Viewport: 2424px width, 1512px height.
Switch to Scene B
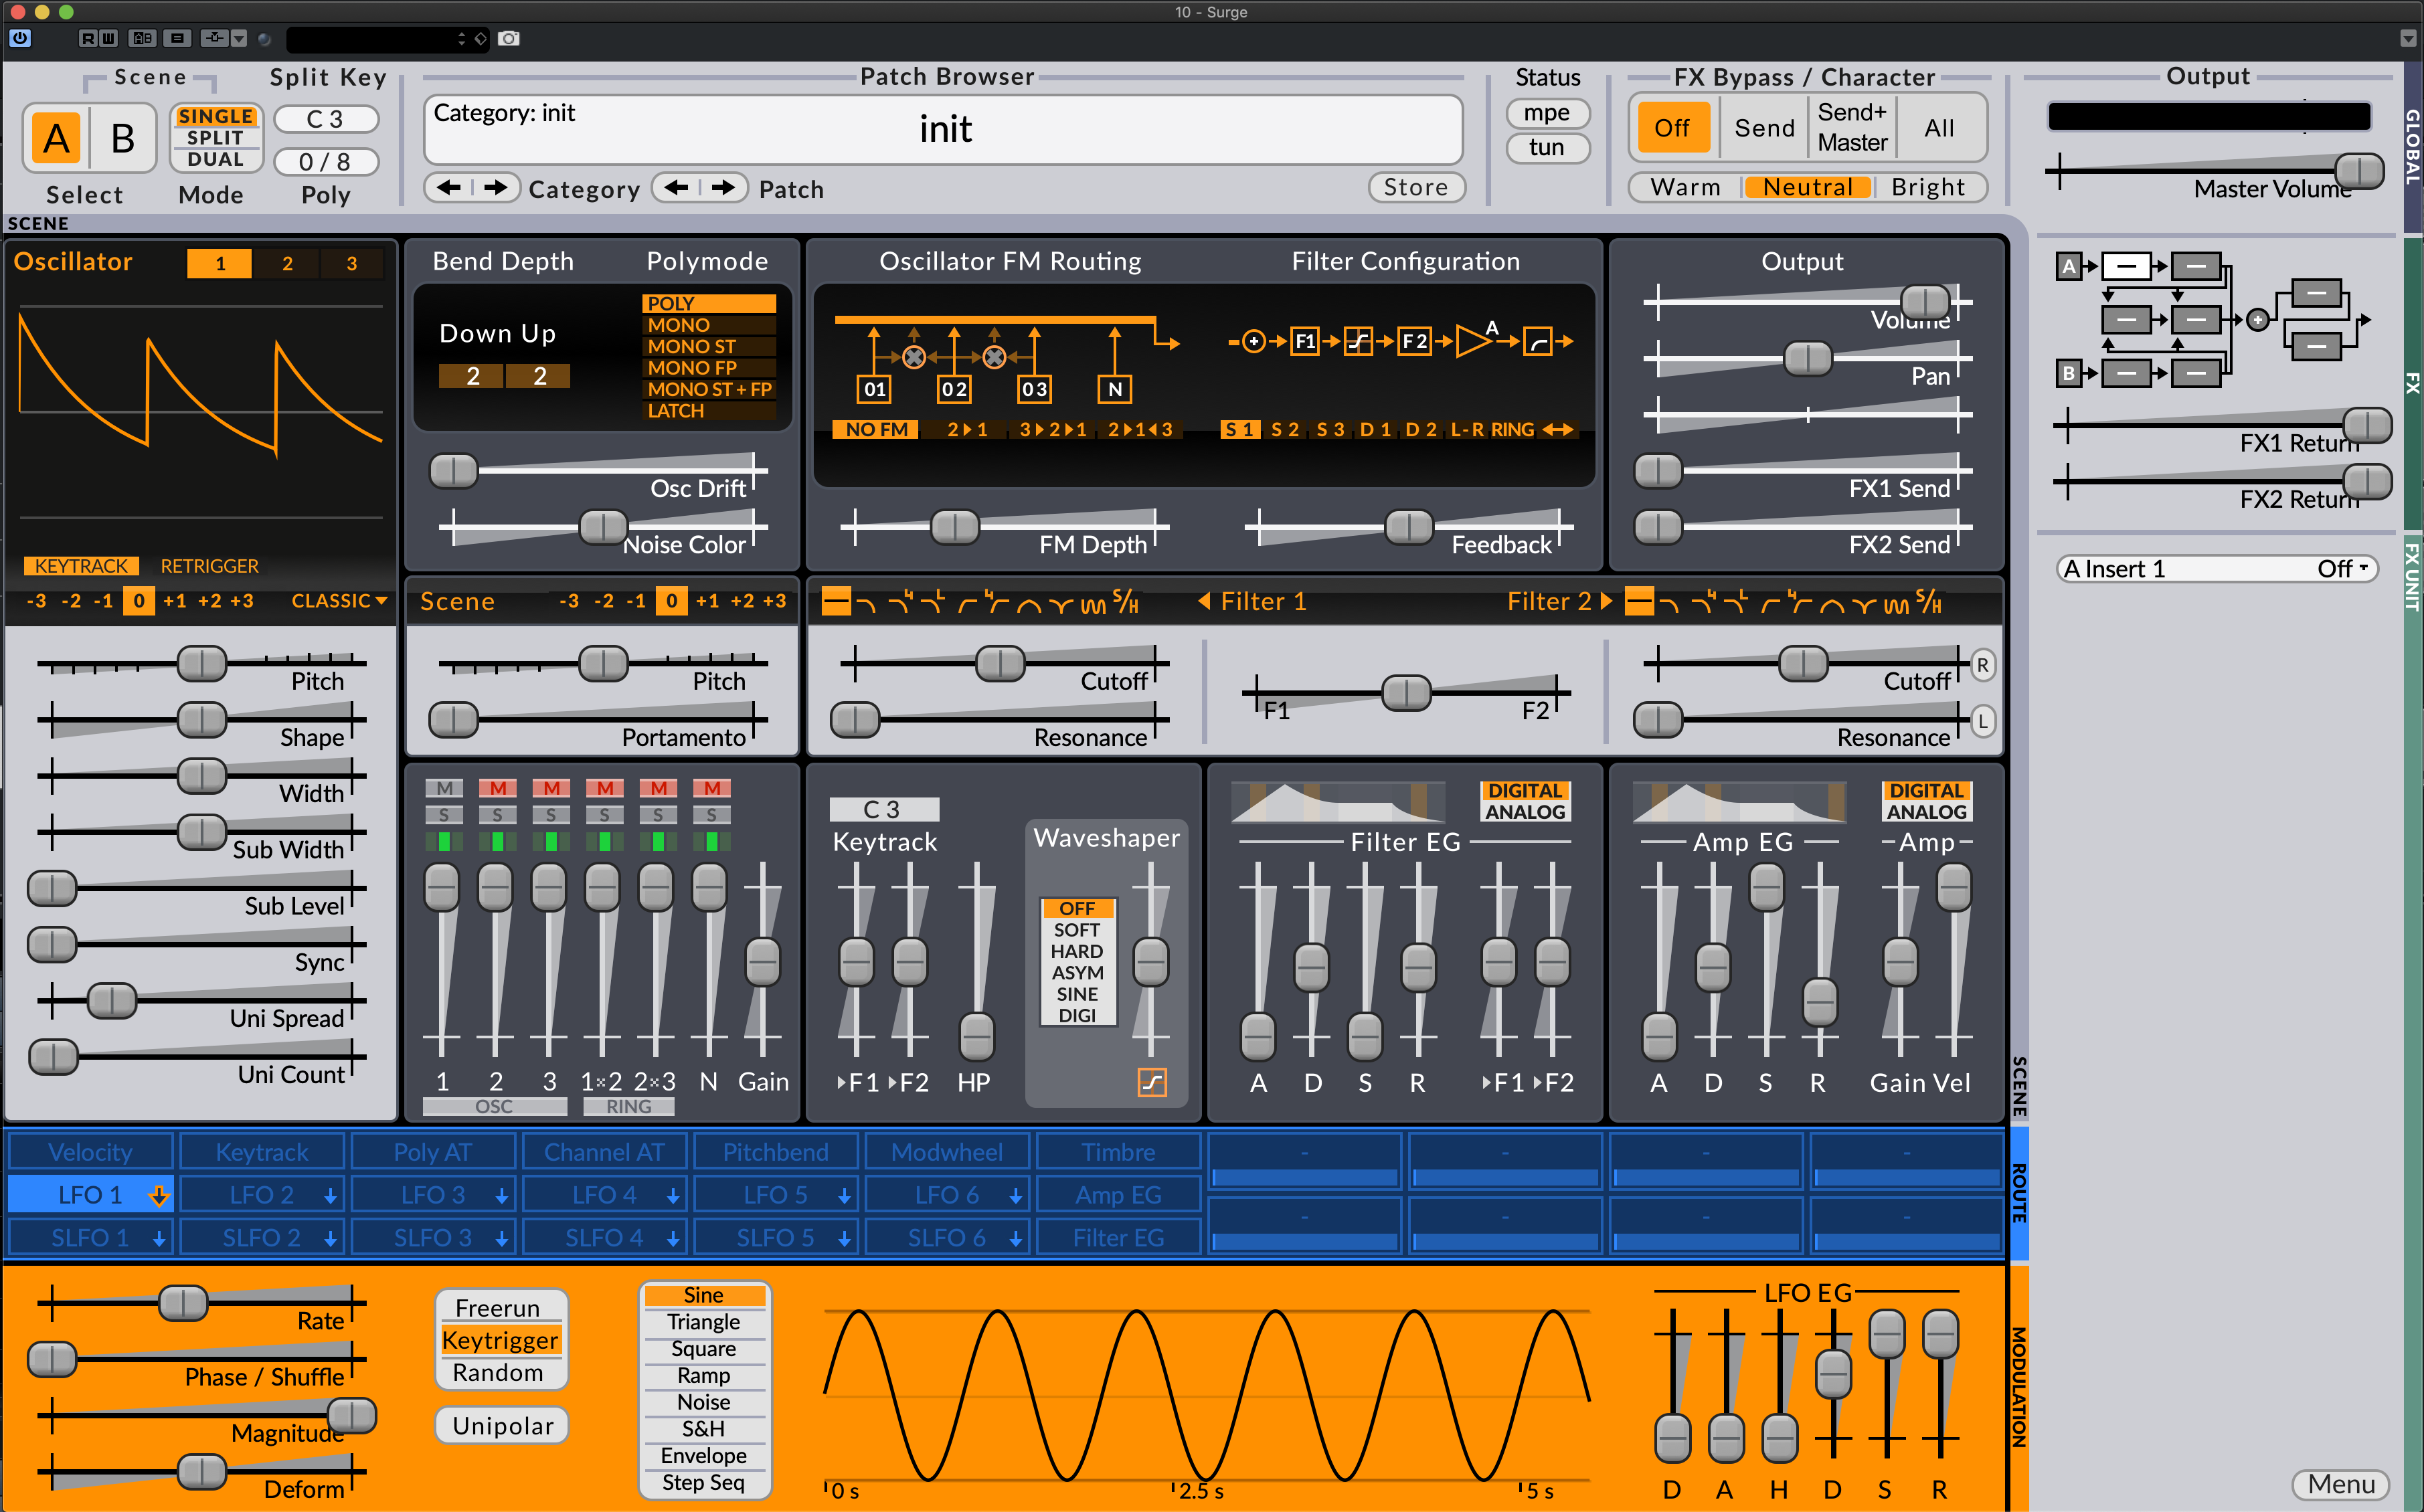[122, 138]
